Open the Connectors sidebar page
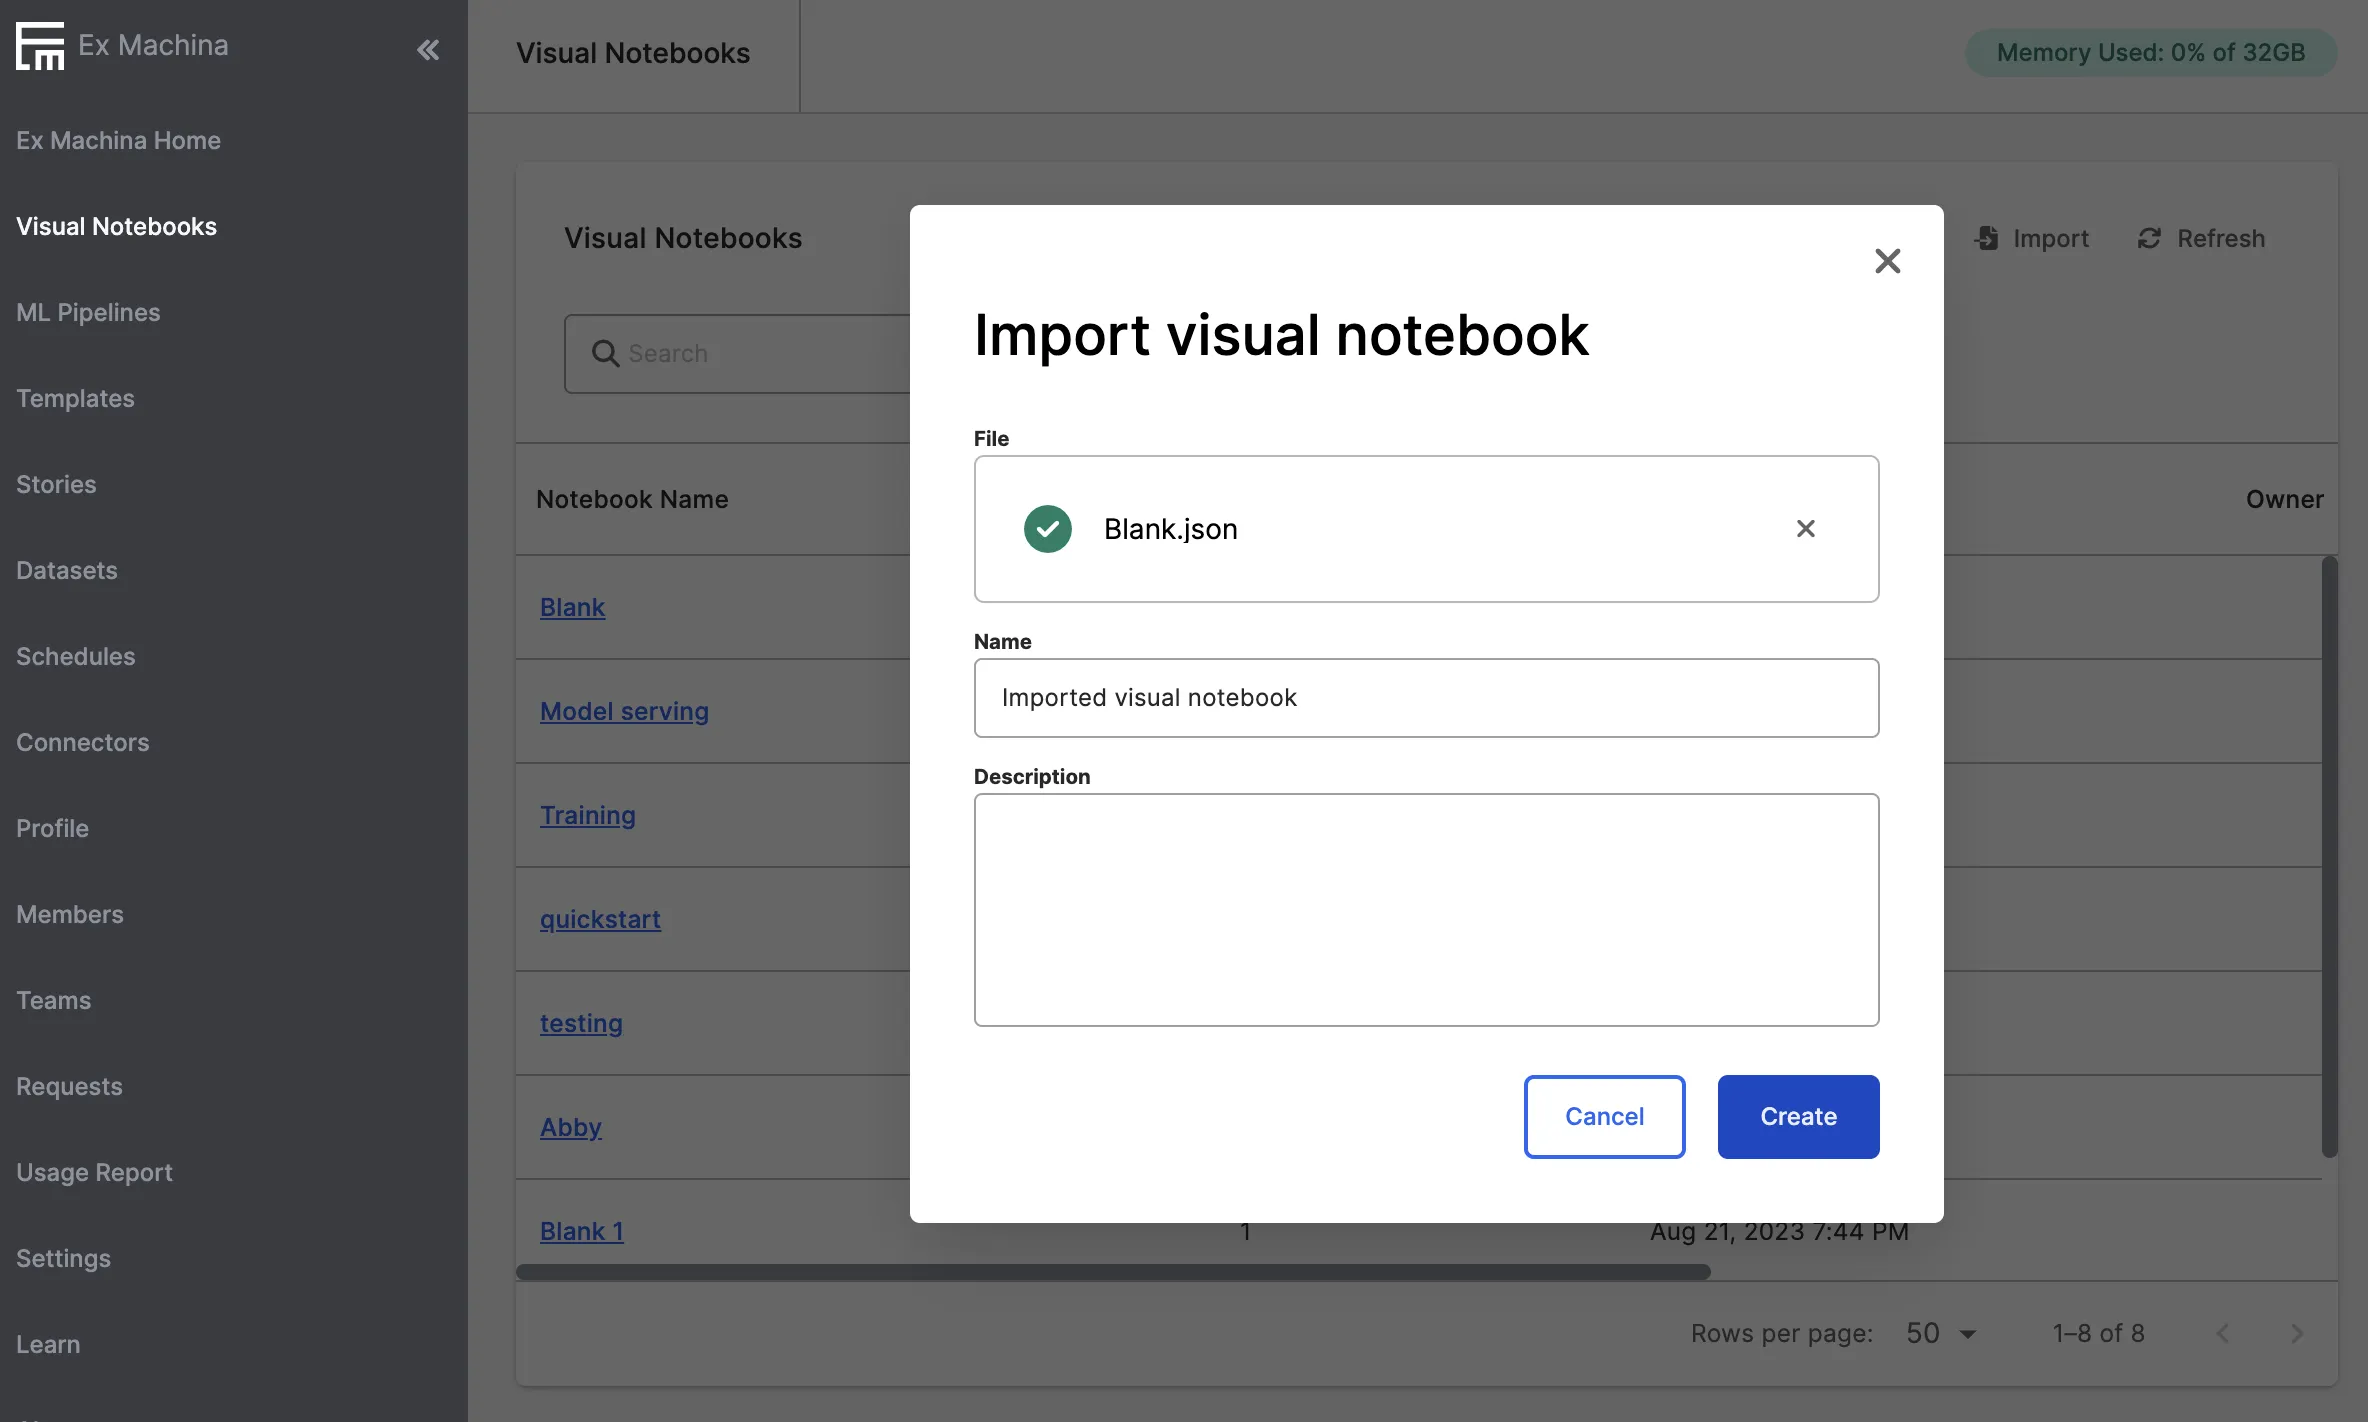The height and width of the screenshot is (1422, 2368). [83, 742]
